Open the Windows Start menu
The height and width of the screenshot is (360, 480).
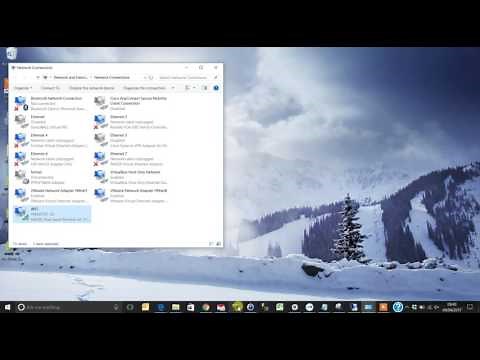[7, 307]
